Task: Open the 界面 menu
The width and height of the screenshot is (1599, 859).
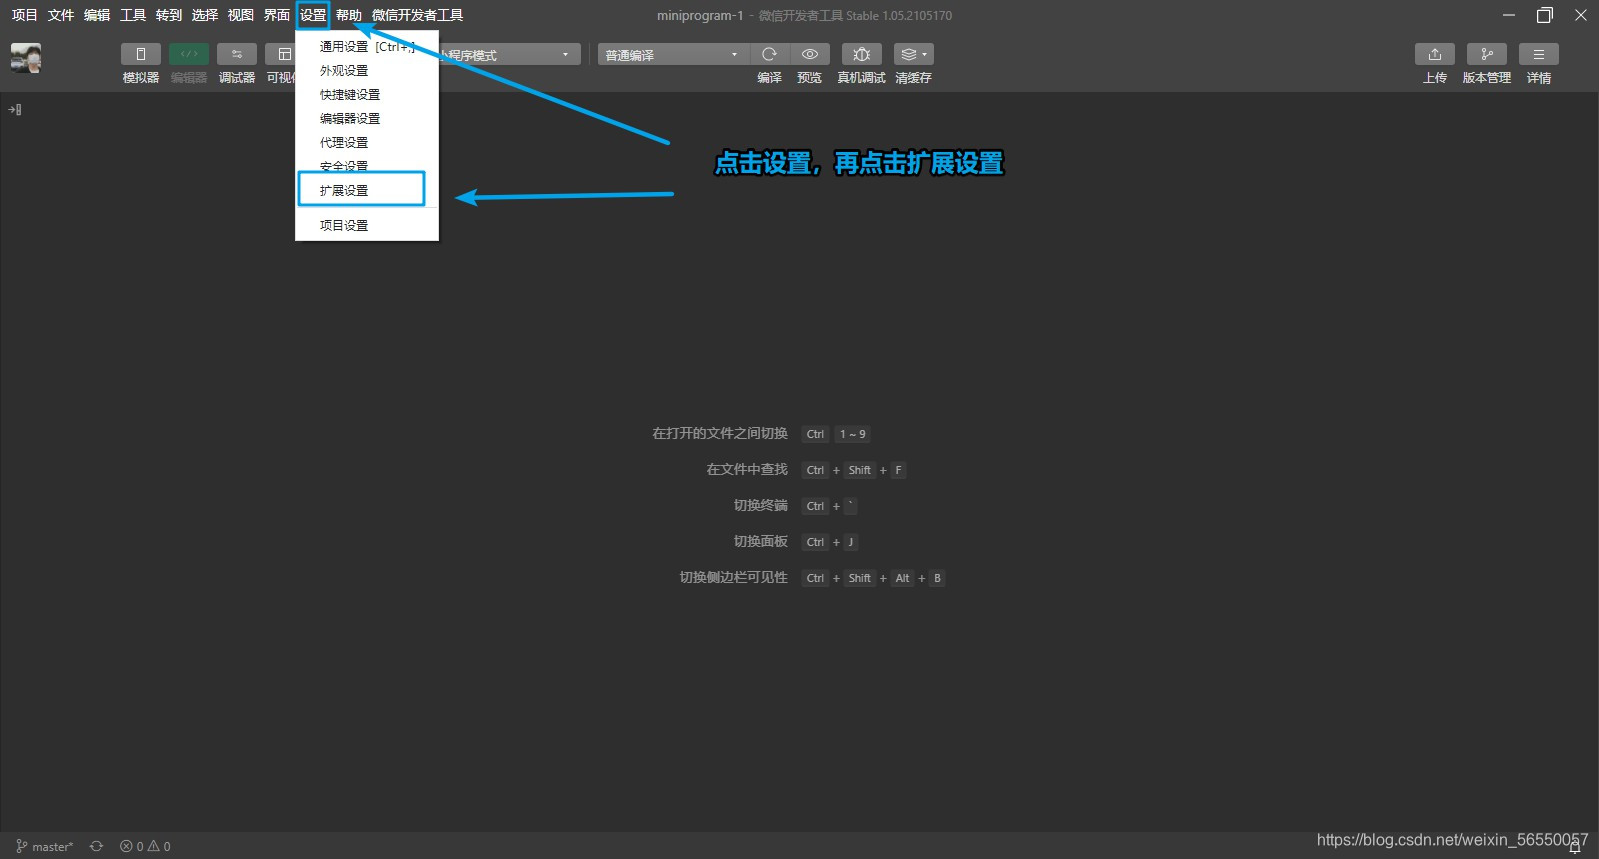Action: 277,15
